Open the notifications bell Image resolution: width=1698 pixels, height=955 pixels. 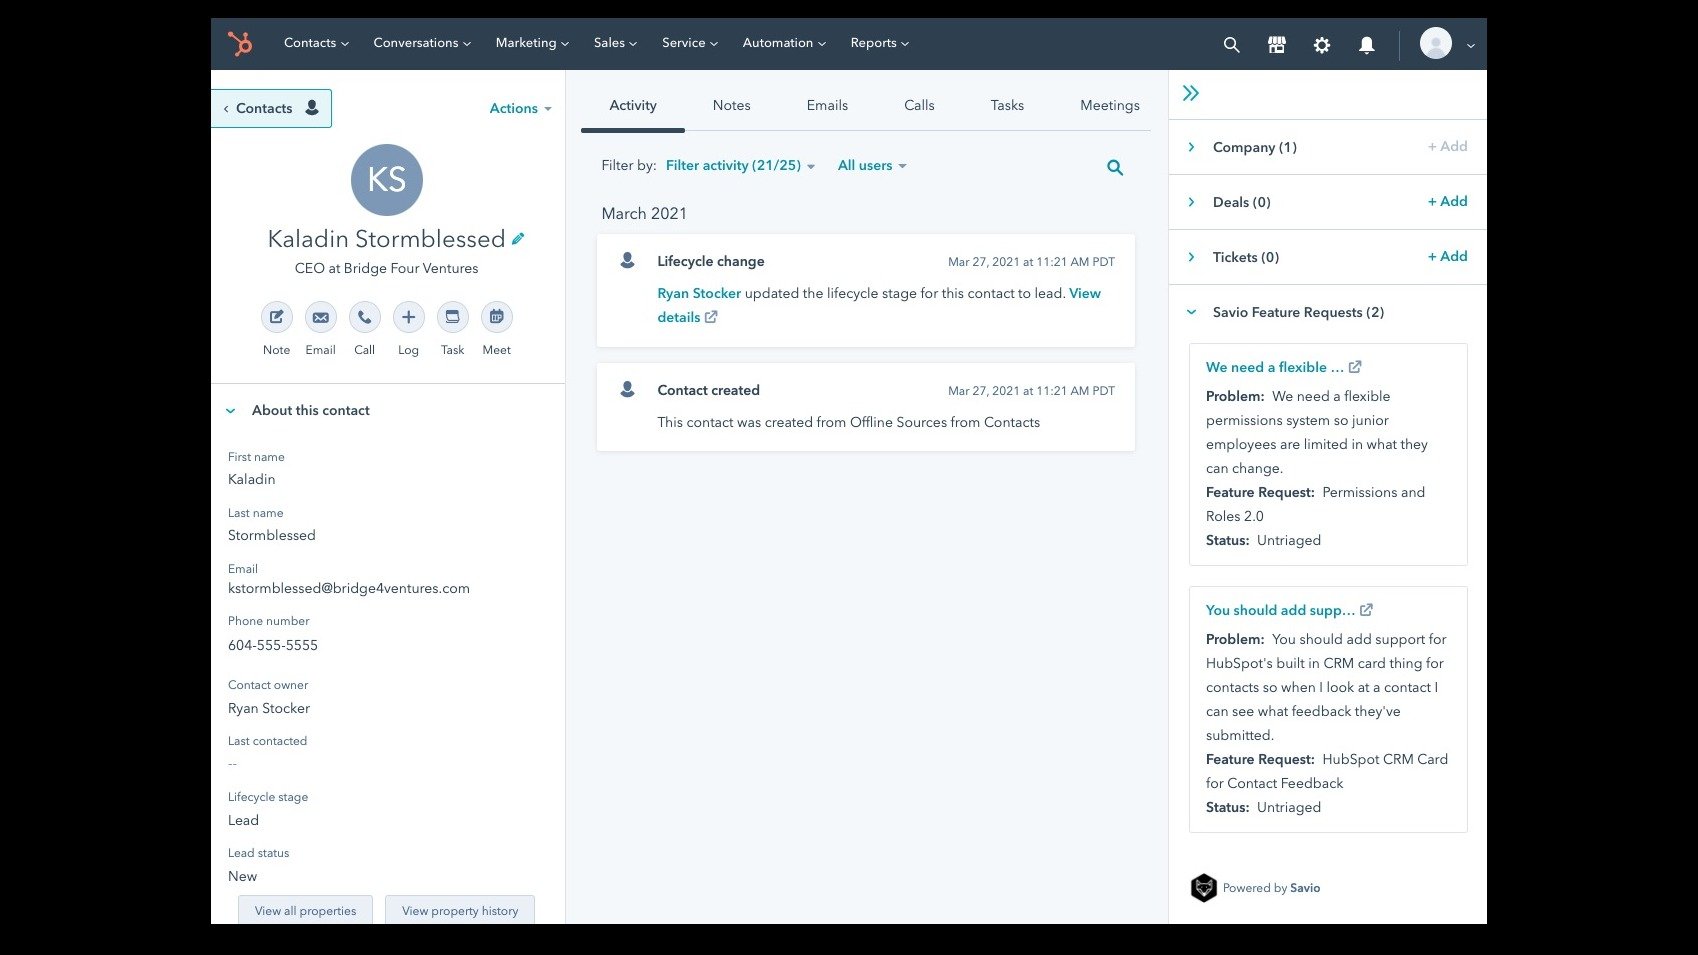click(x=1366, y=44)
